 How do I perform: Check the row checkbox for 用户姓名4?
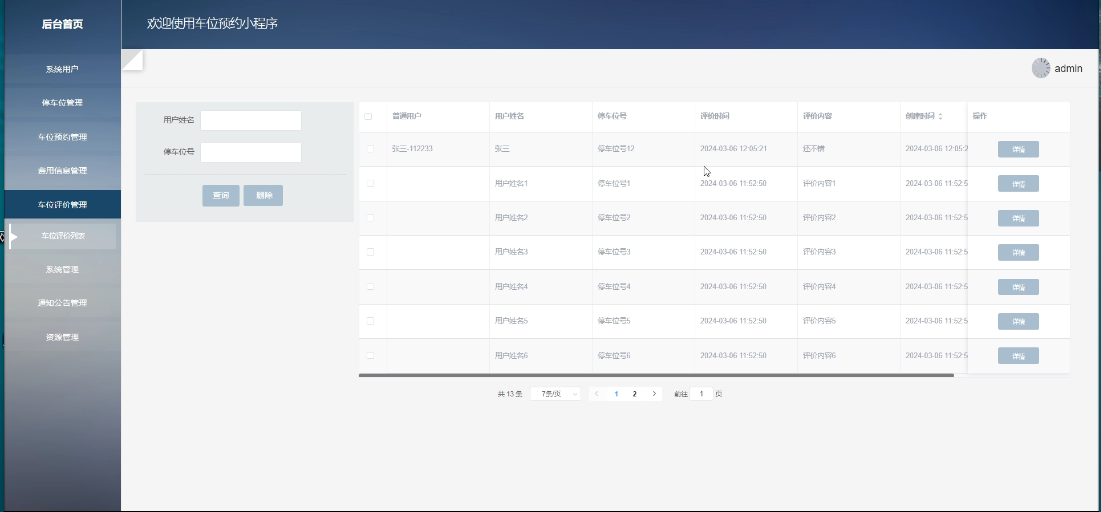370,287
